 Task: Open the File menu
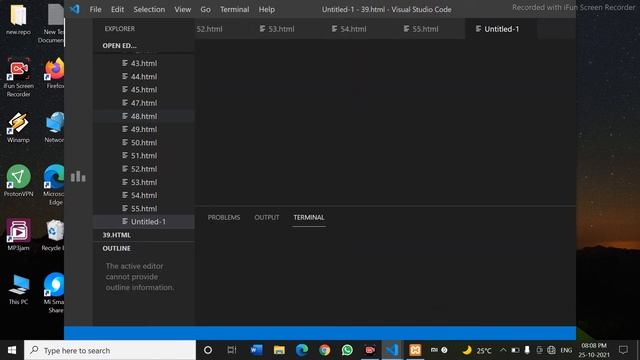[96, 9]
